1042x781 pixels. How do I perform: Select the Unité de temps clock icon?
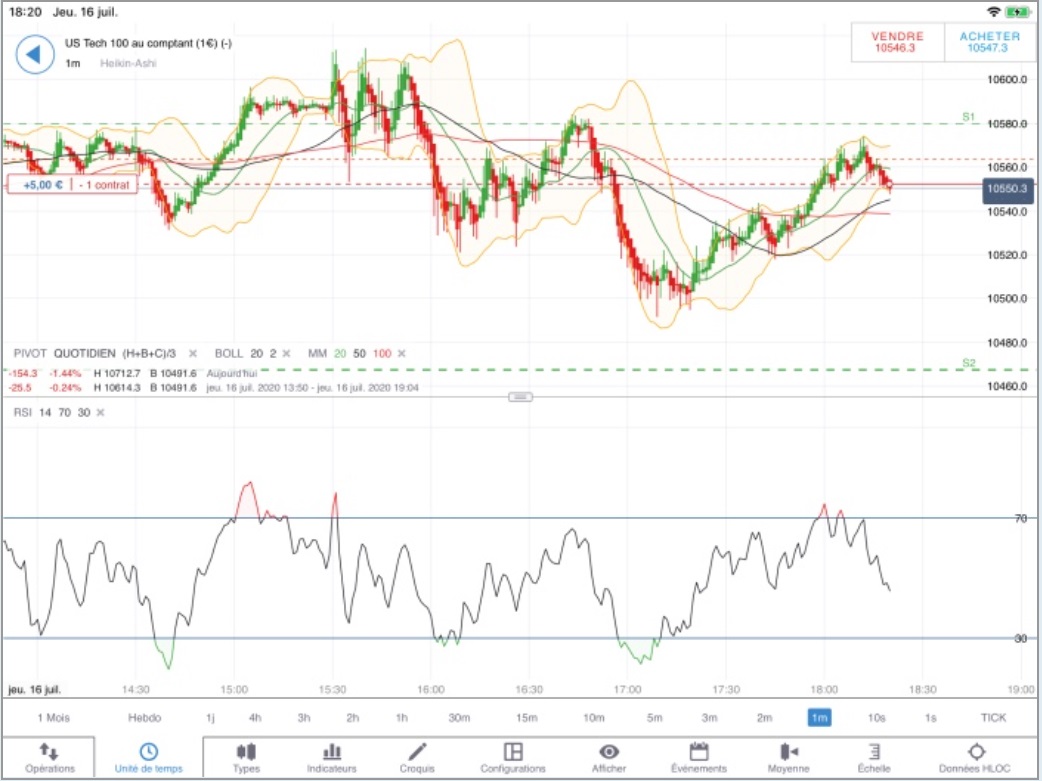149,752
